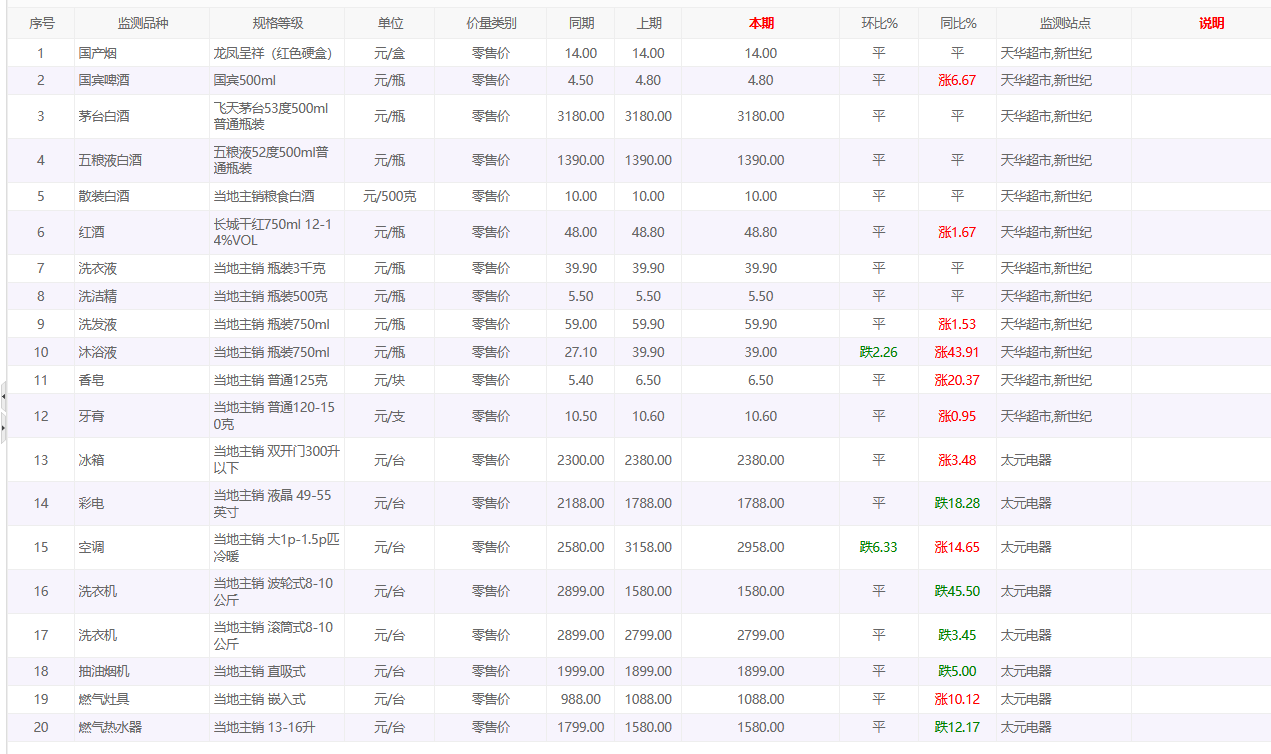The height and width of the screenshot is (754, 1271).
Task: Select the 同比% column header
Action: [x=958, y=23]
